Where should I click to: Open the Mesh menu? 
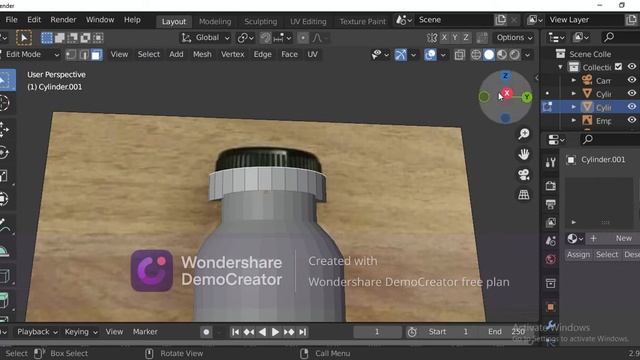[x=202, y=54]
